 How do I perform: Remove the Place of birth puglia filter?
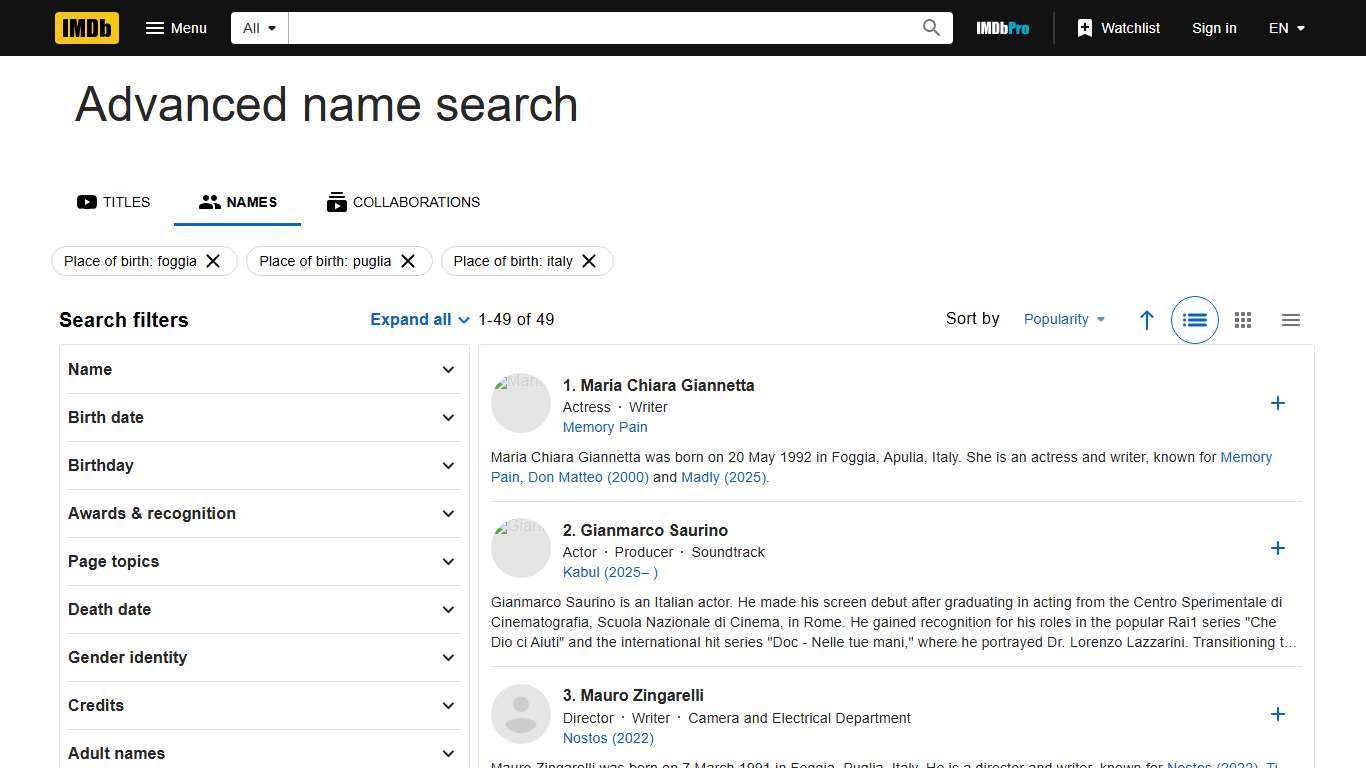[x=408, y=261]
